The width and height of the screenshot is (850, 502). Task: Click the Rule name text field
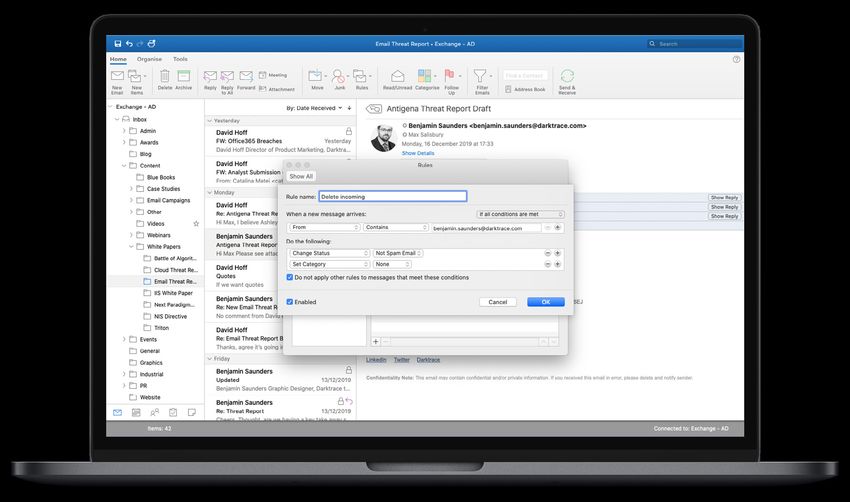coord(392,196)
